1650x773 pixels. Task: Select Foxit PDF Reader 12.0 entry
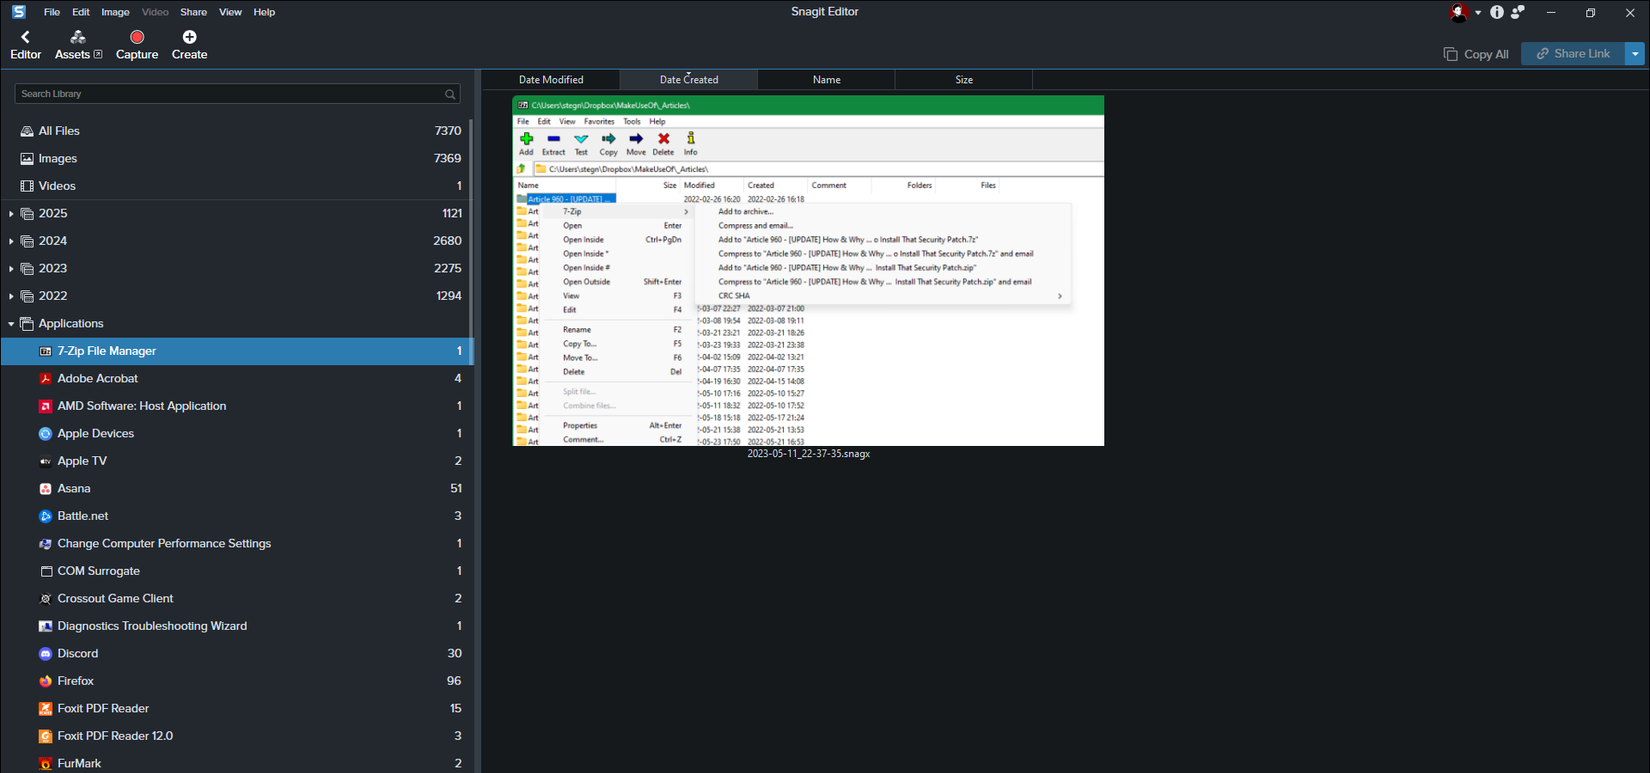[236, 736]
